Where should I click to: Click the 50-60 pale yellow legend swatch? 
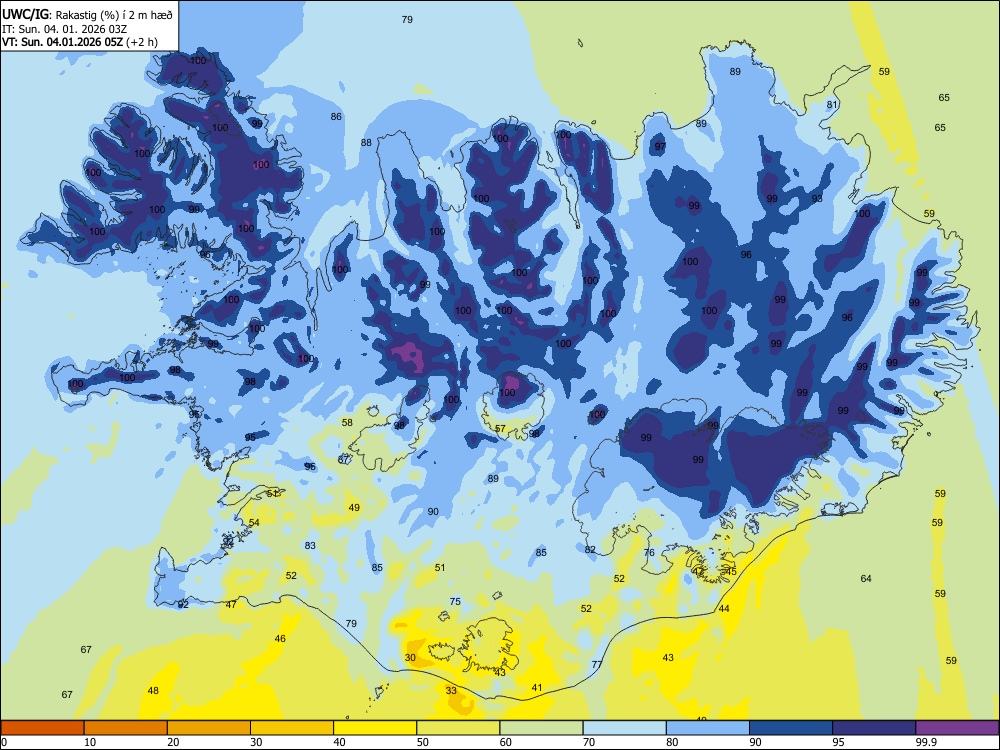click(x=458, y=728)
